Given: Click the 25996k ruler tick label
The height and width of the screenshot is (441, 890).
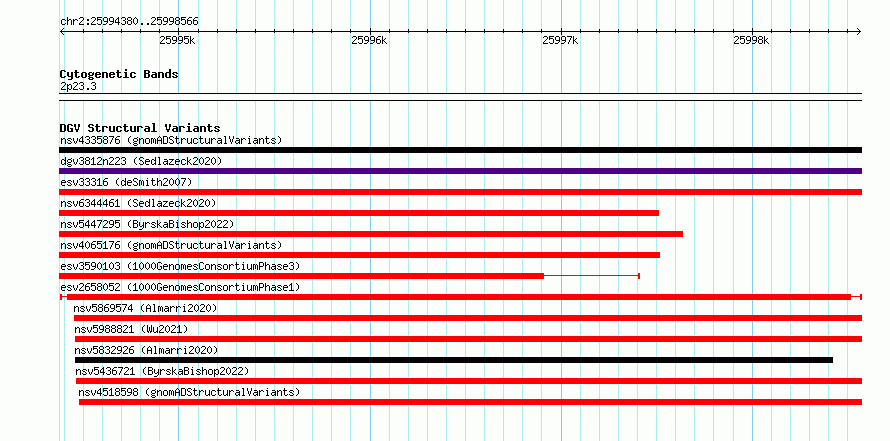Looking at the screenshot, I should pos(370,40).
